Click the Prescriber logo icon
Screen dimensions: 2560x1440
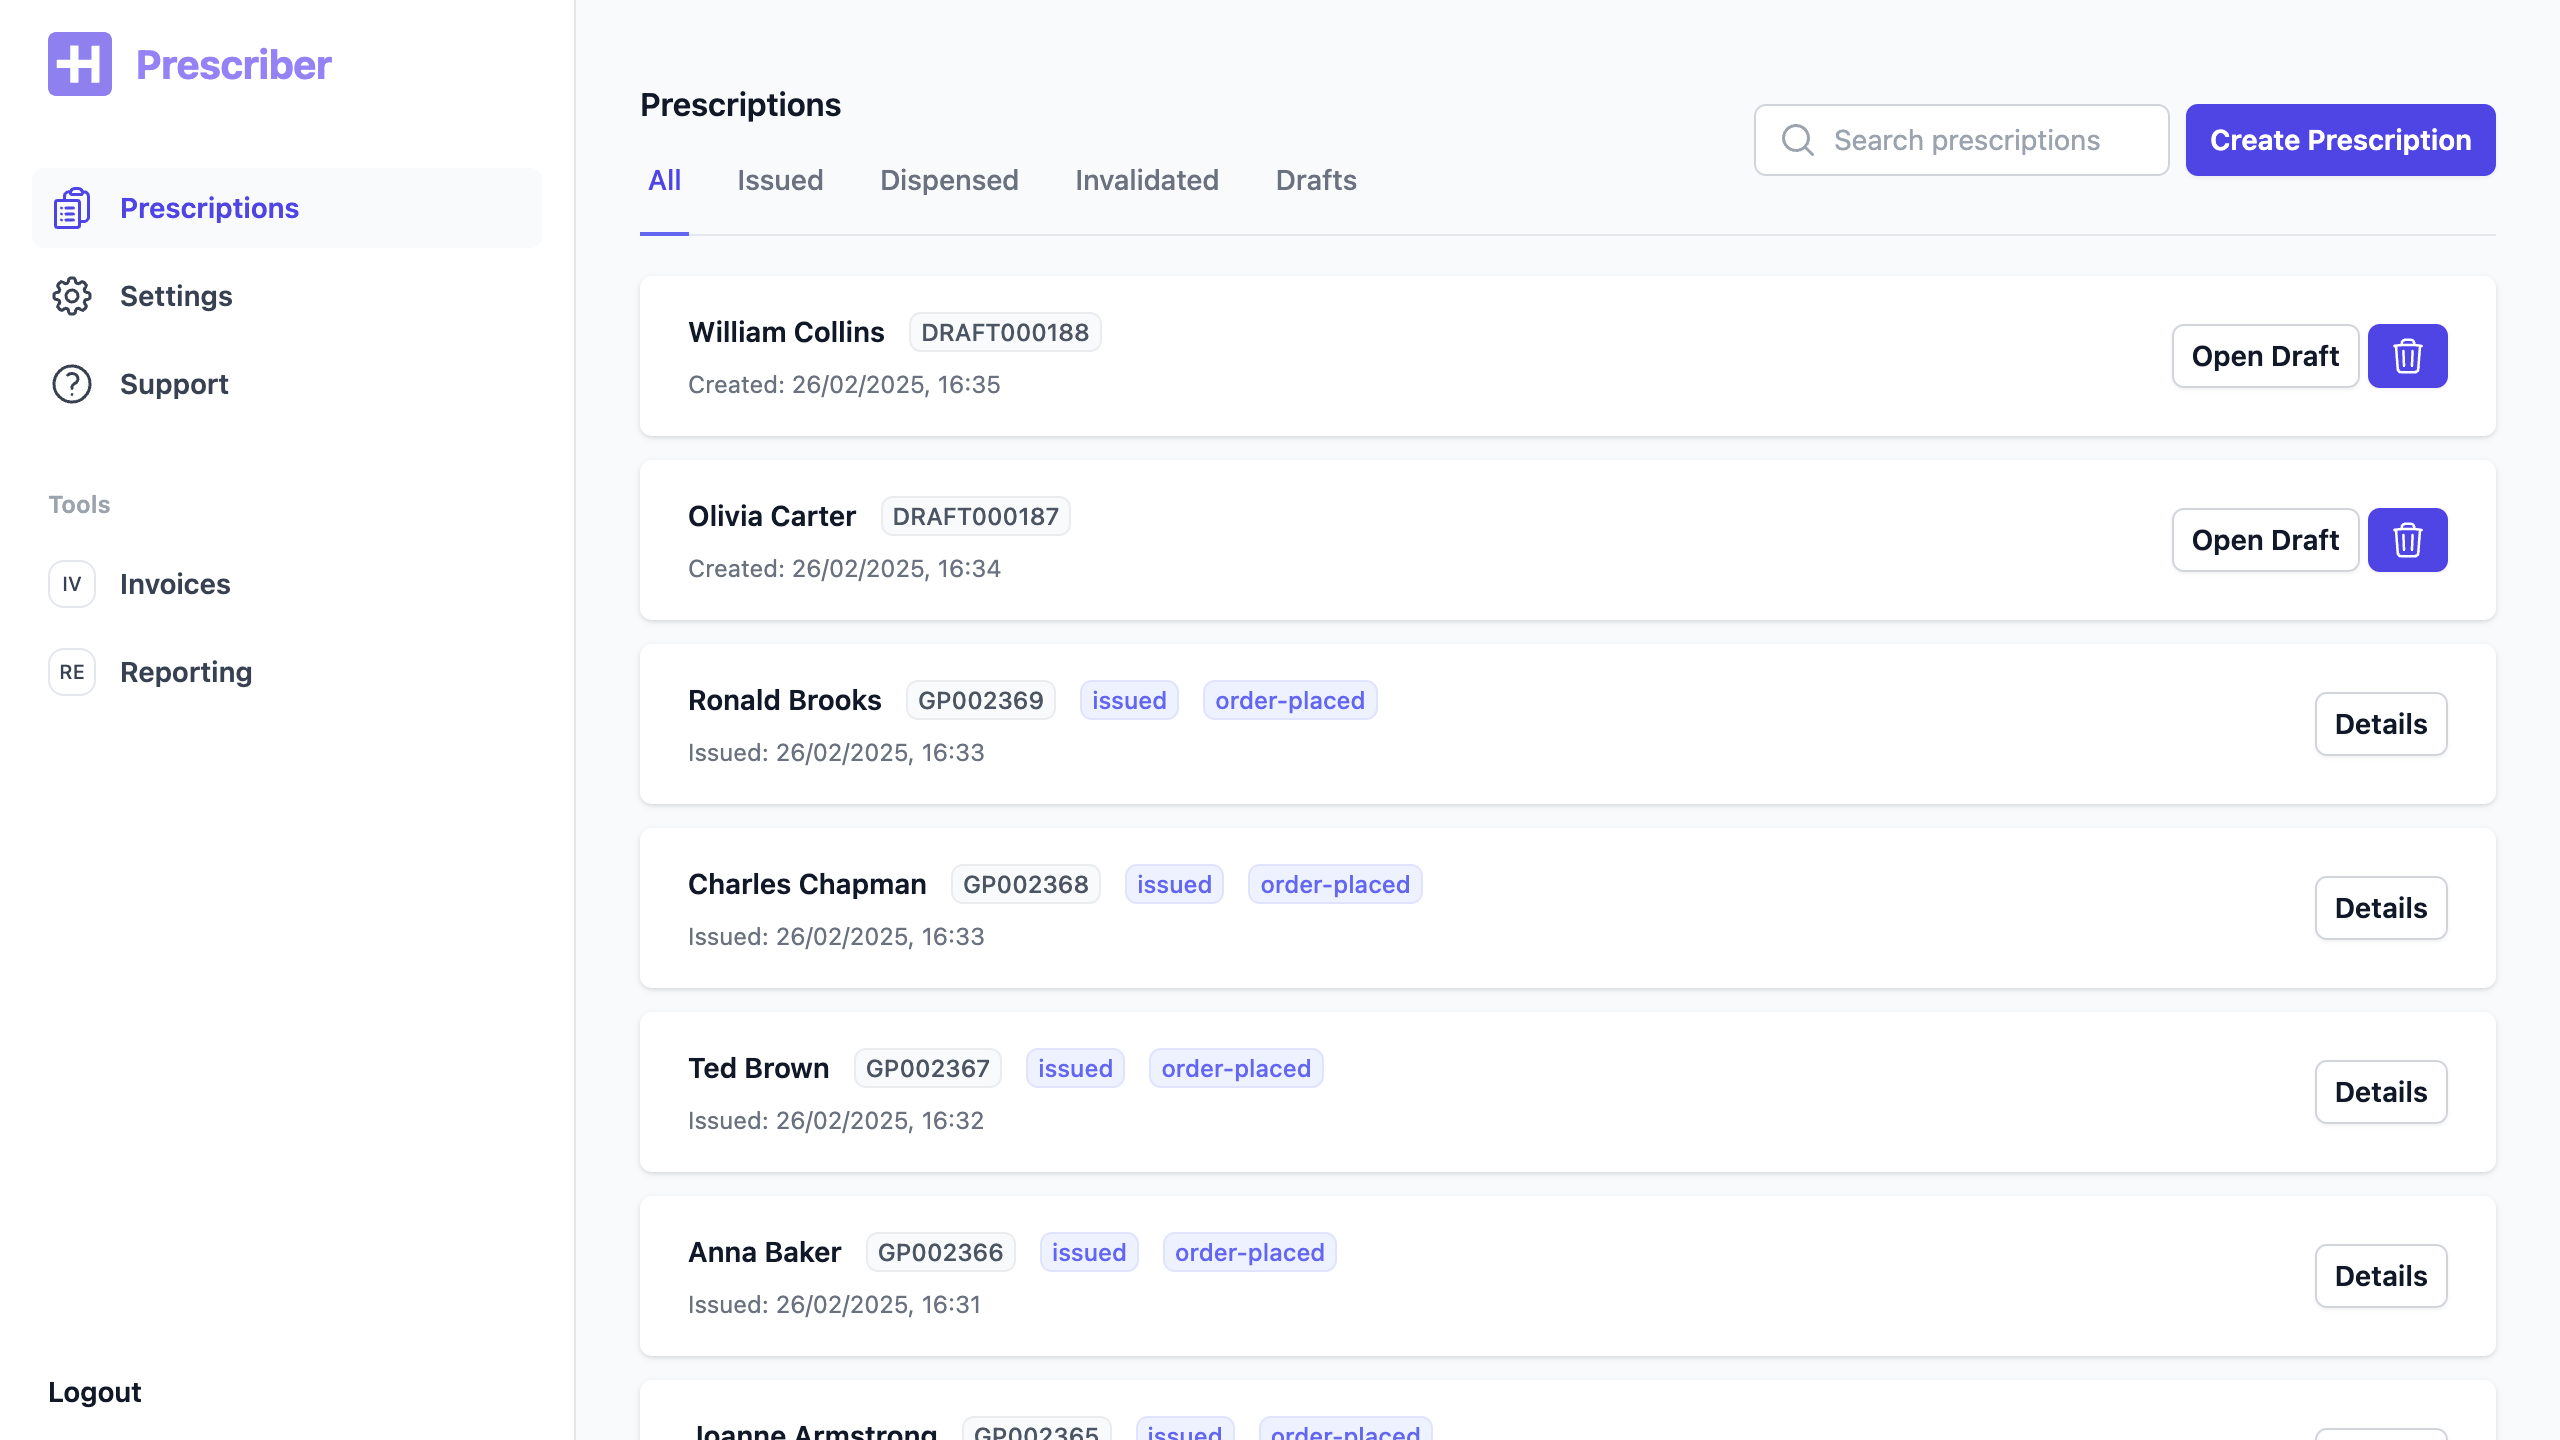[80, 64]
